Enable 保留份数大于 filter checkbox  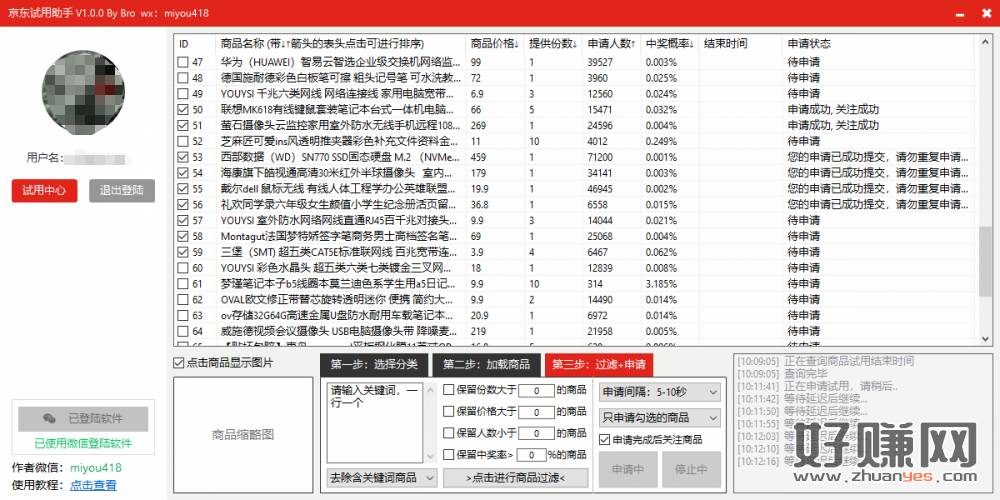tap(449, 390)
